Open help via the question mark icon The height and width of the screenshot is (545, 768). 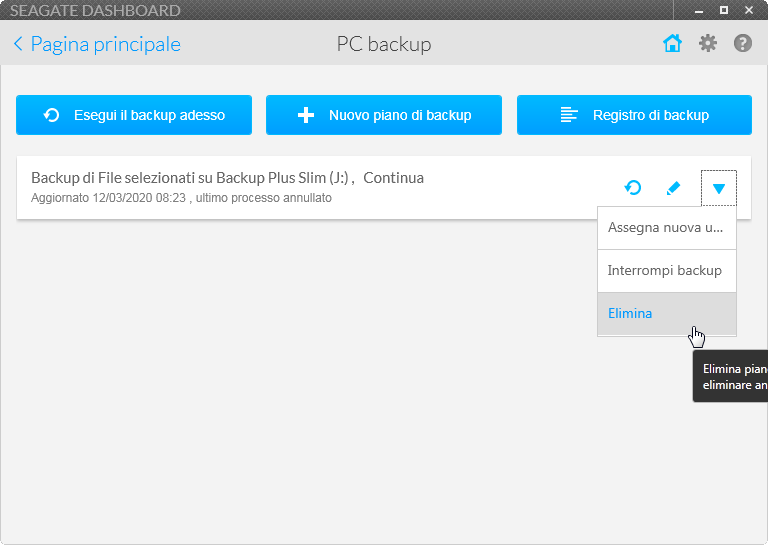742,44
